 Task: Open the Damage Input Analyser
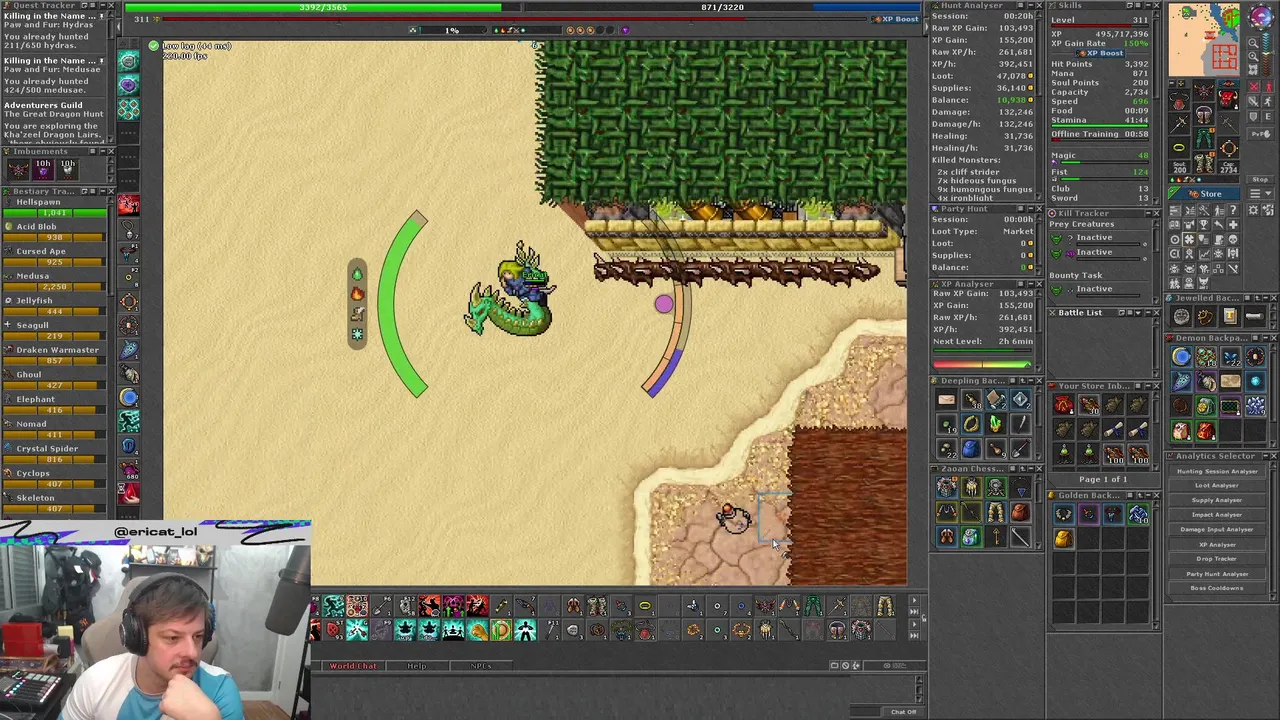point(1217,529)
